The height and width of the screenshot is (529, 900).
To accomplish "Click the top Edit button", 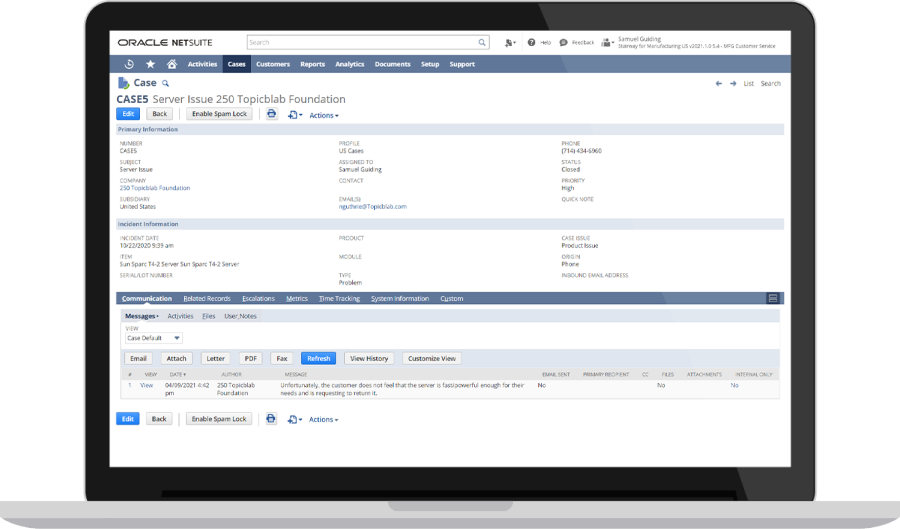I will coord(128,114).
